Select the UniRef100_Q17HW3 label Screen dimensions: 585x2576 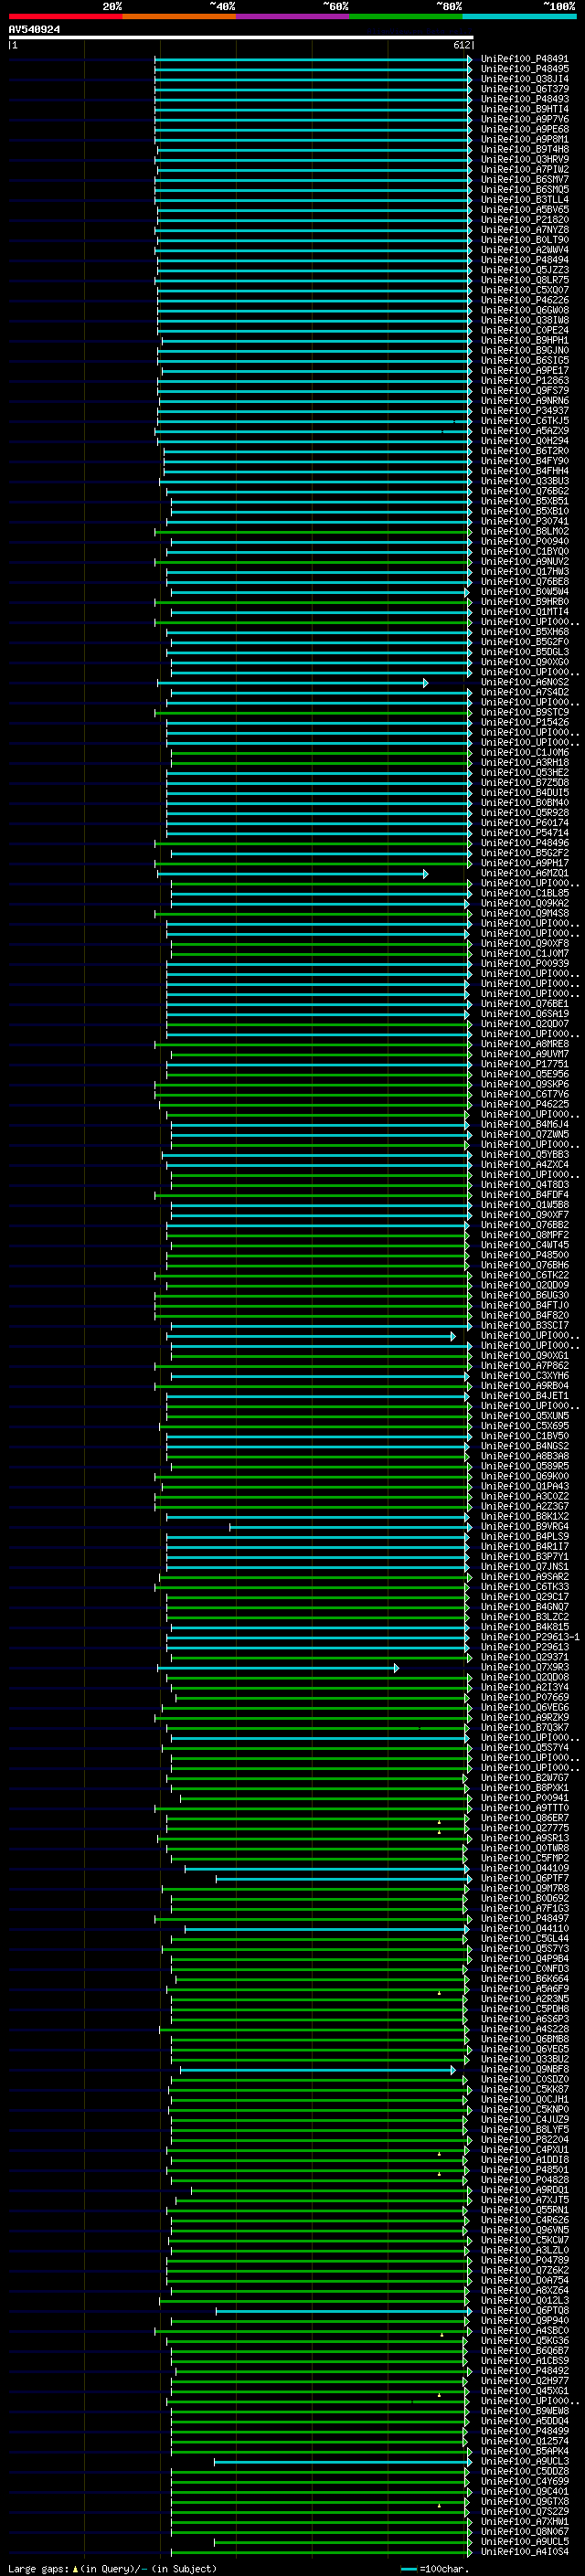tap(524, 572)
